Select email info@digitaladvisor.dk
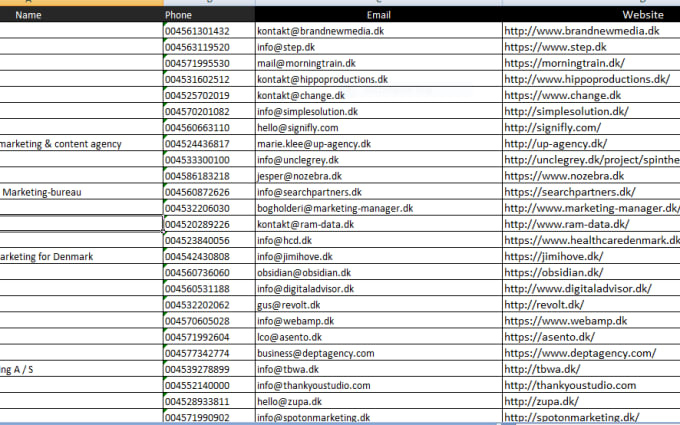Image resolution: width=680 pixels, height=425 pixels. coord(305,289)
